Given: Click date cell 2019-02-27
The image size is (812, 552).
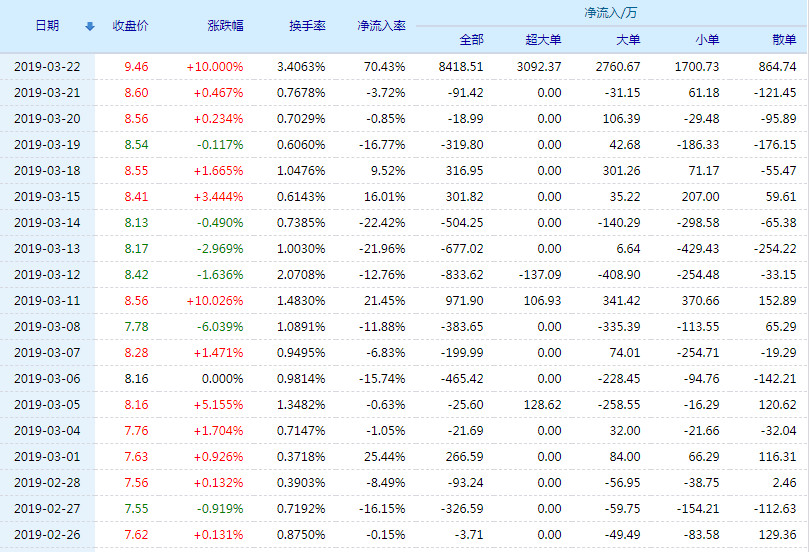Looking at the screenshot, I should (x=47, y=509).
